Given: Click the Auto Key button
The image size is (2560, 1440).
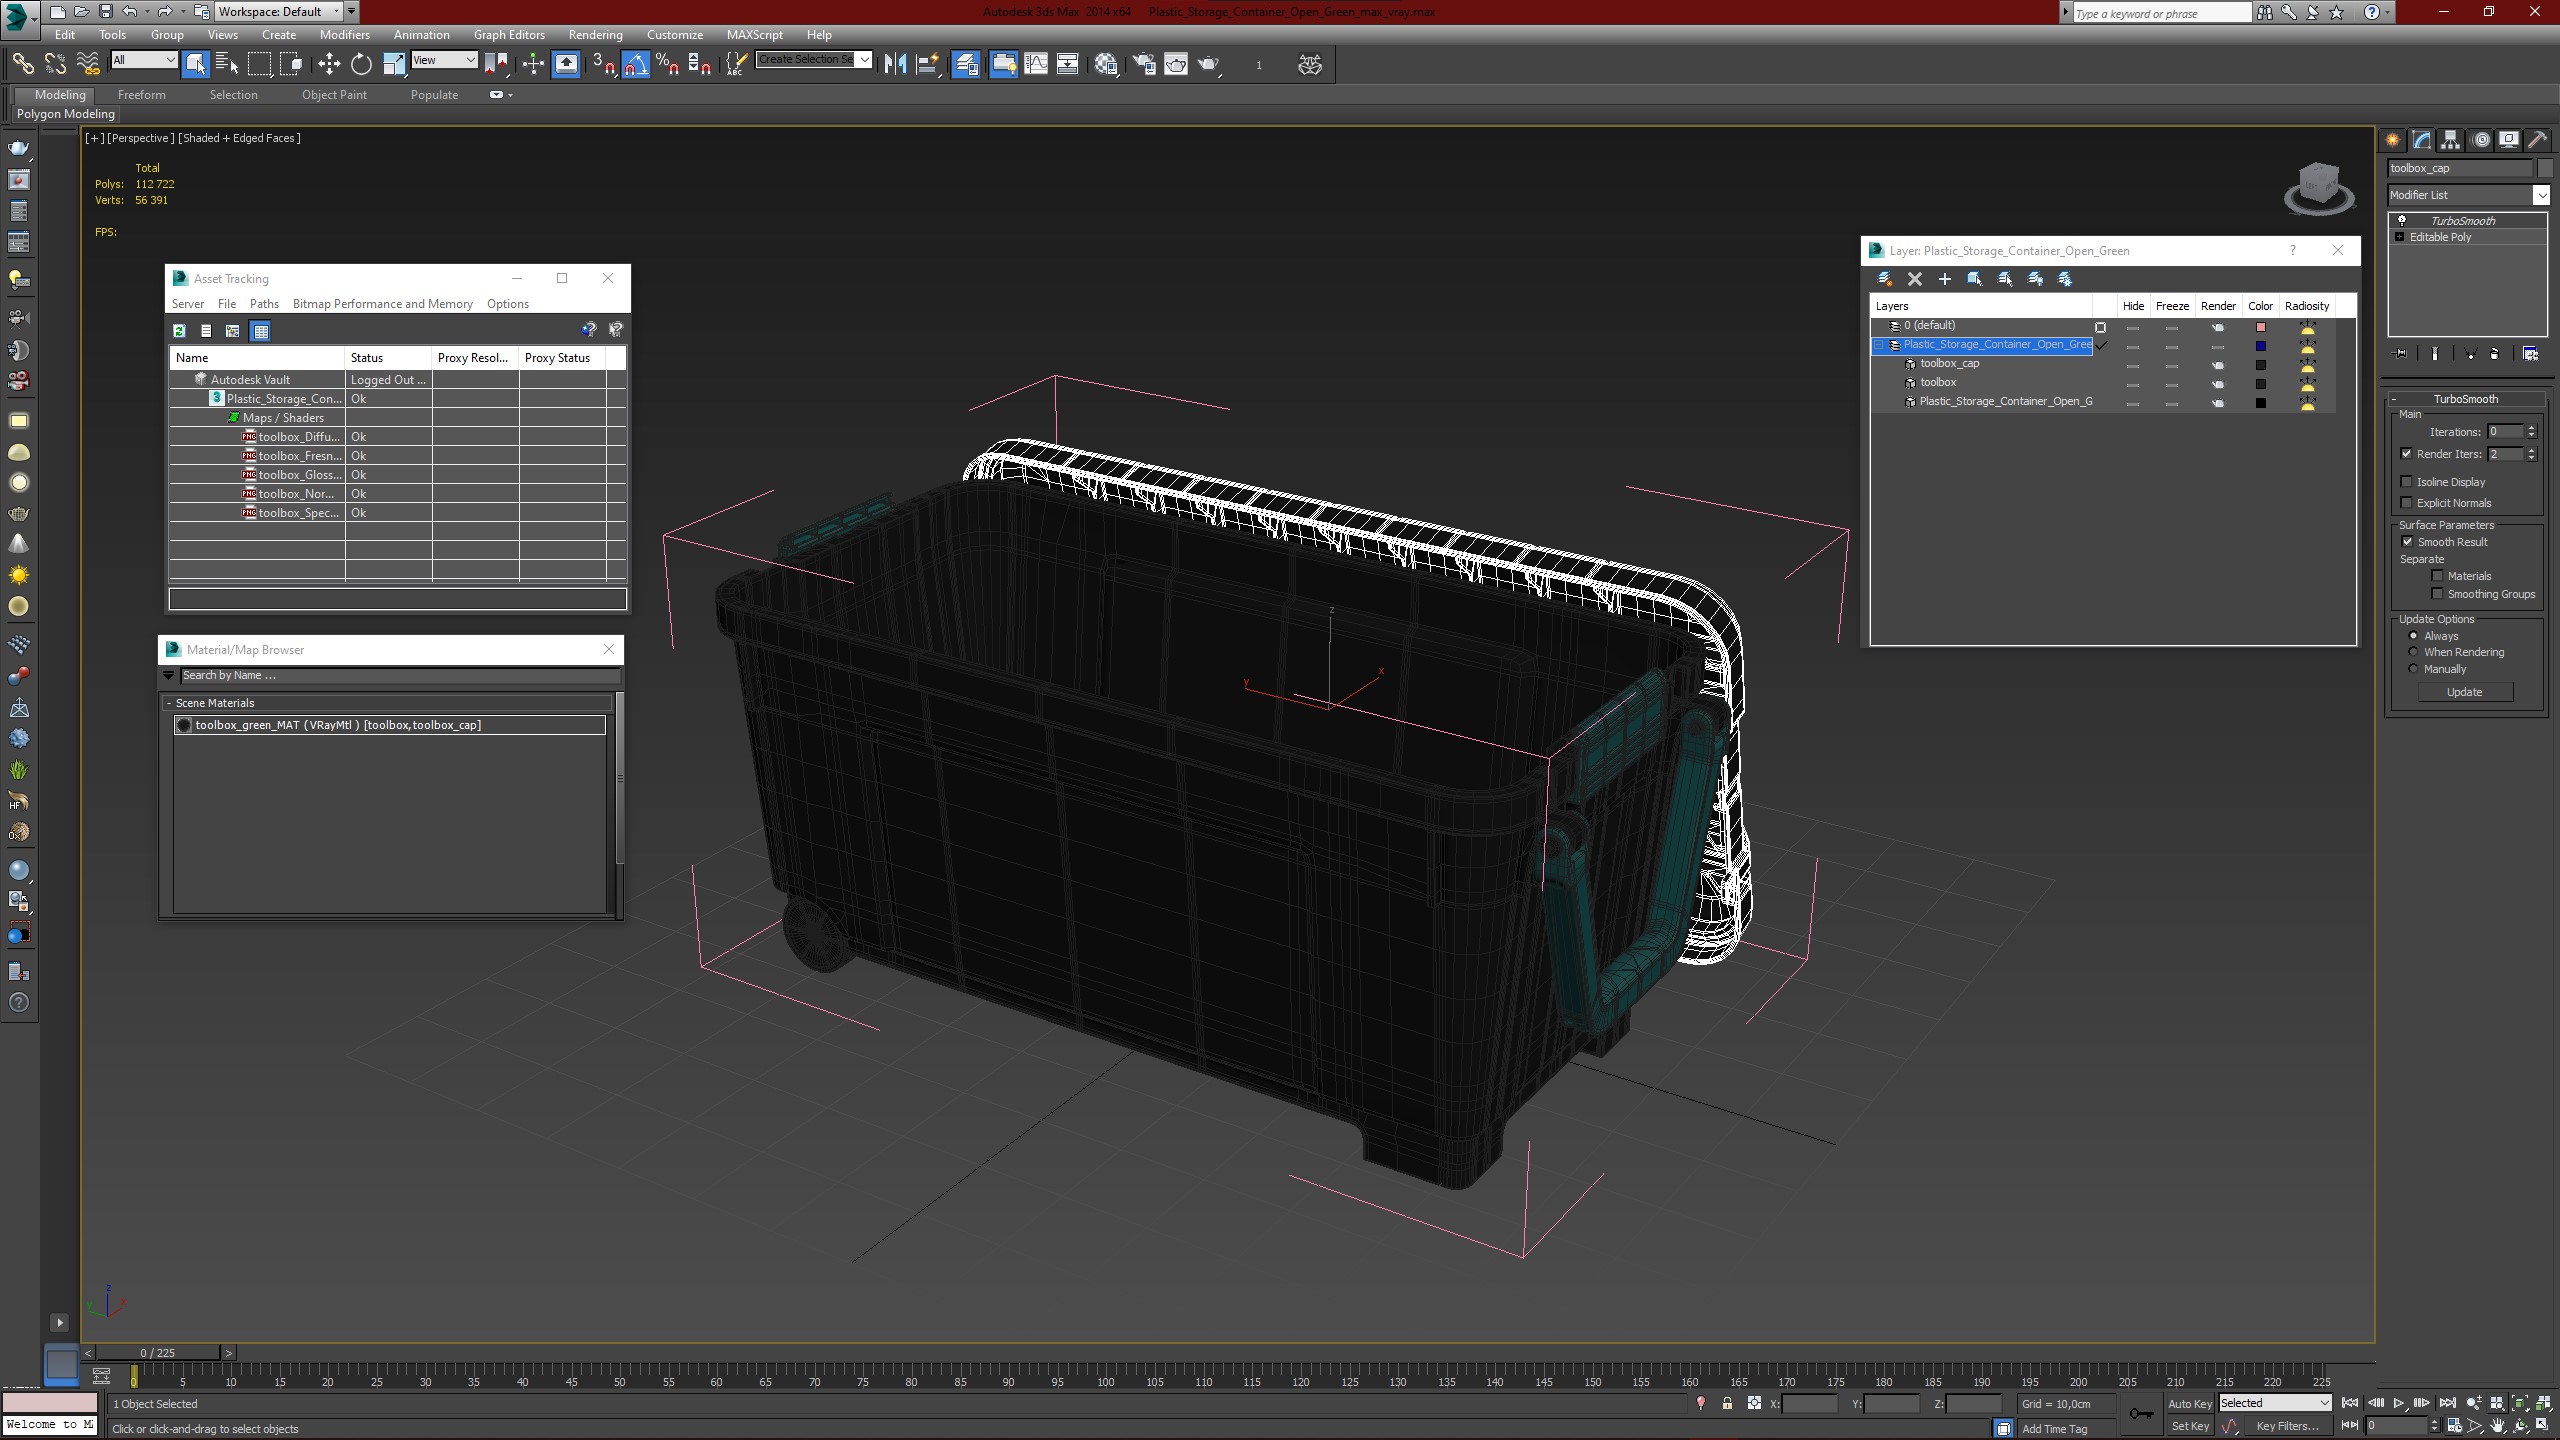Looking at the screenshot, I should tap(2189, 1404).
